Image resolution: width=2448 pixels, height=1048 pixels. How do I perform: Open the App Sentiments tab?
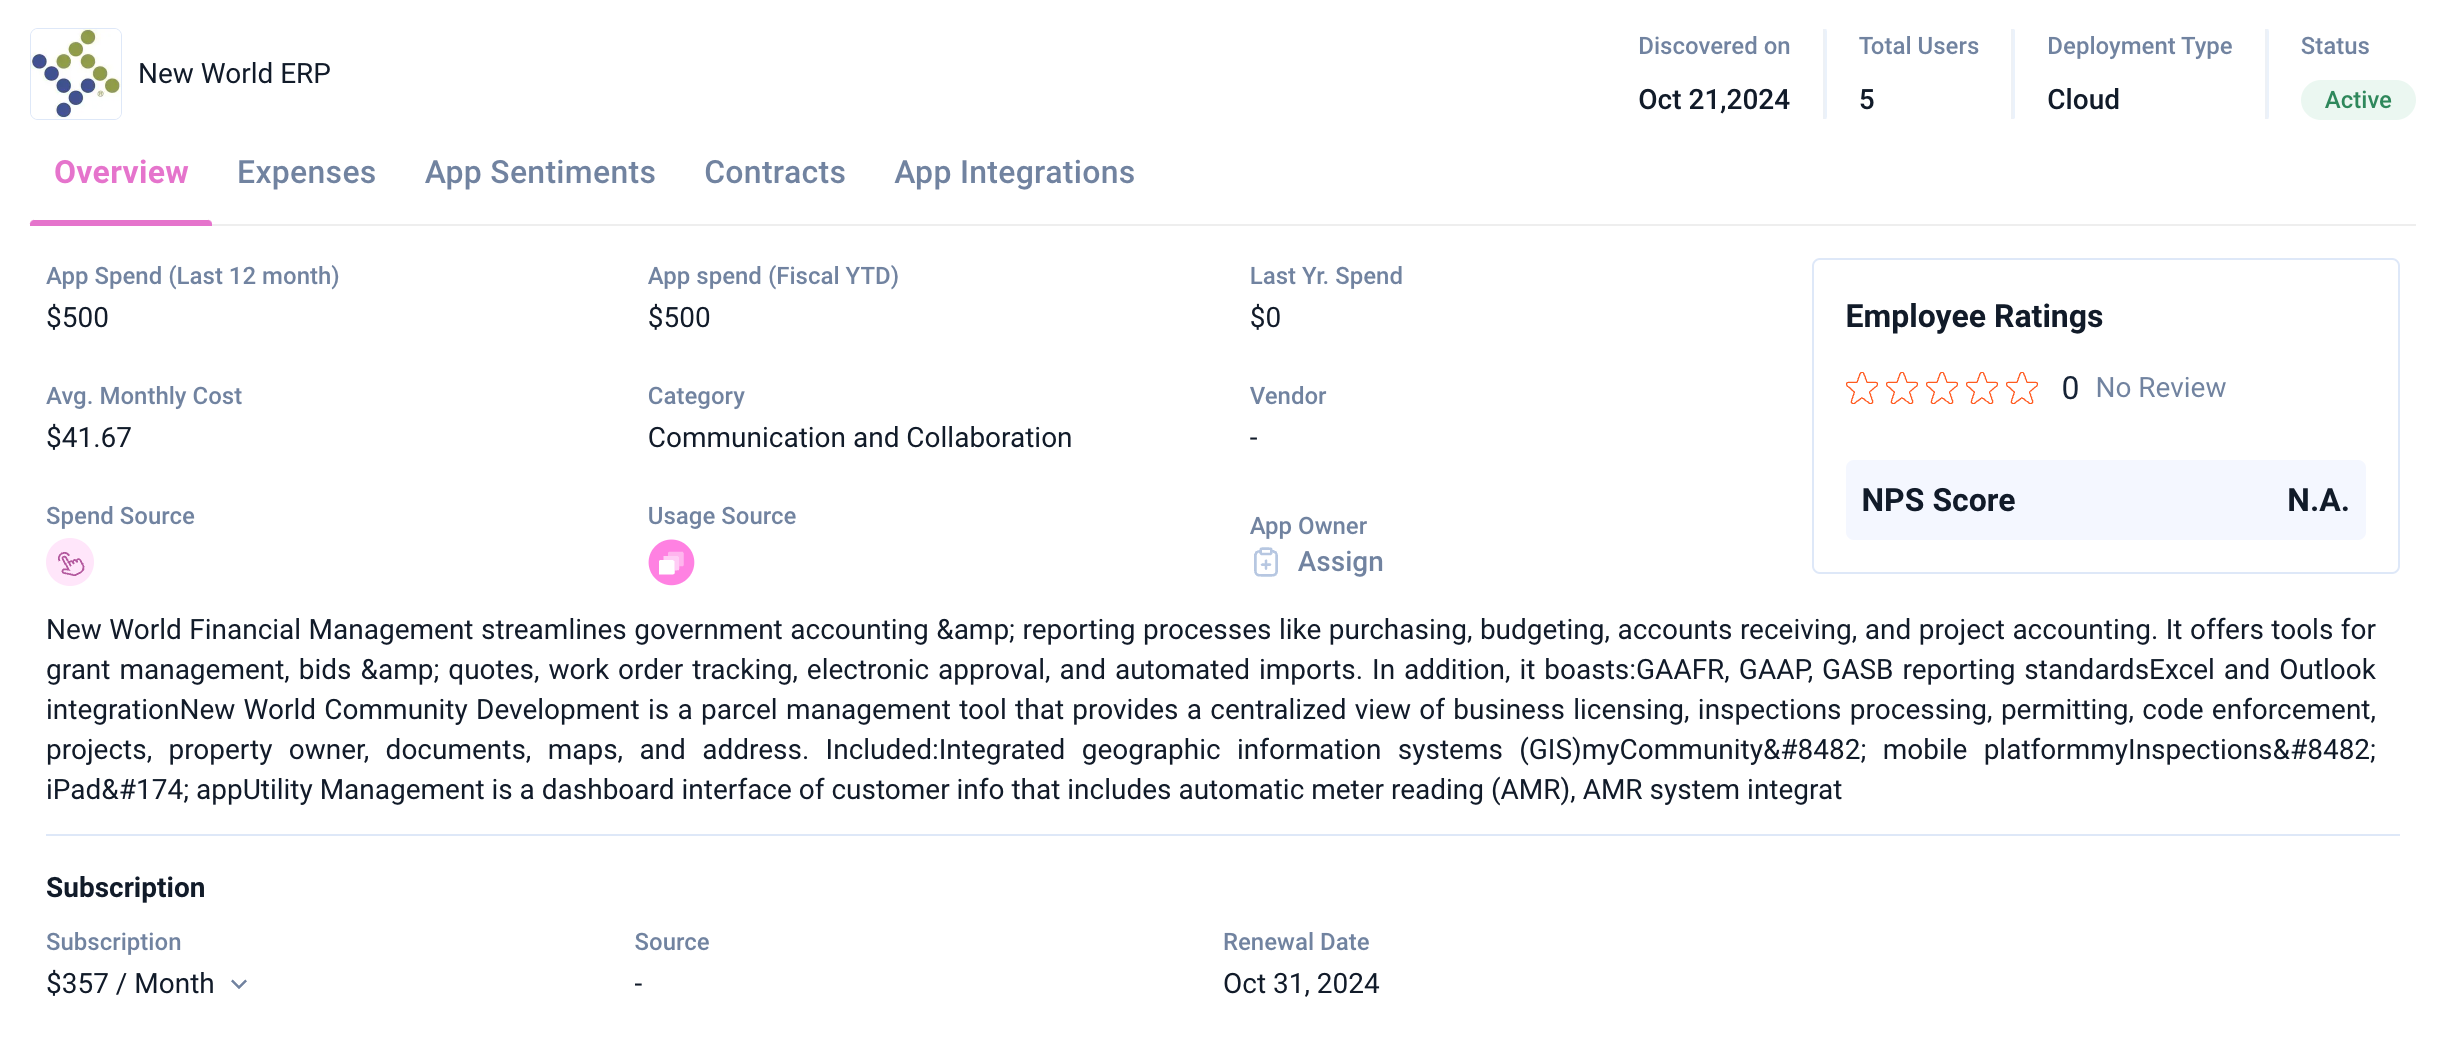(x=540, y=173)
